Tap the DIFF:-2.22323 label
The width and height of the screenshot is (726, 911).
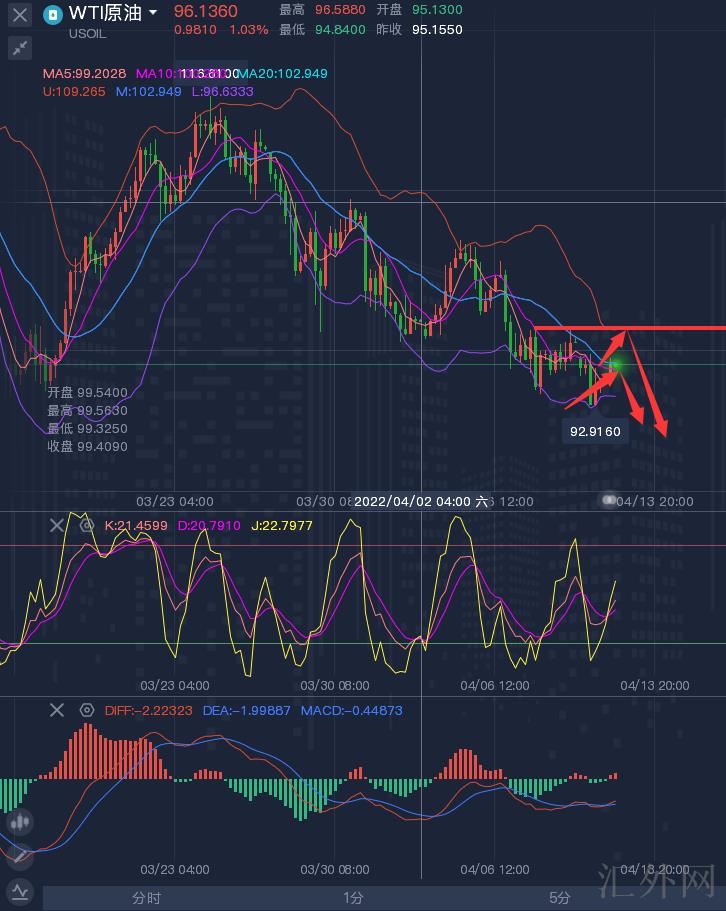(x=148, y=711)
